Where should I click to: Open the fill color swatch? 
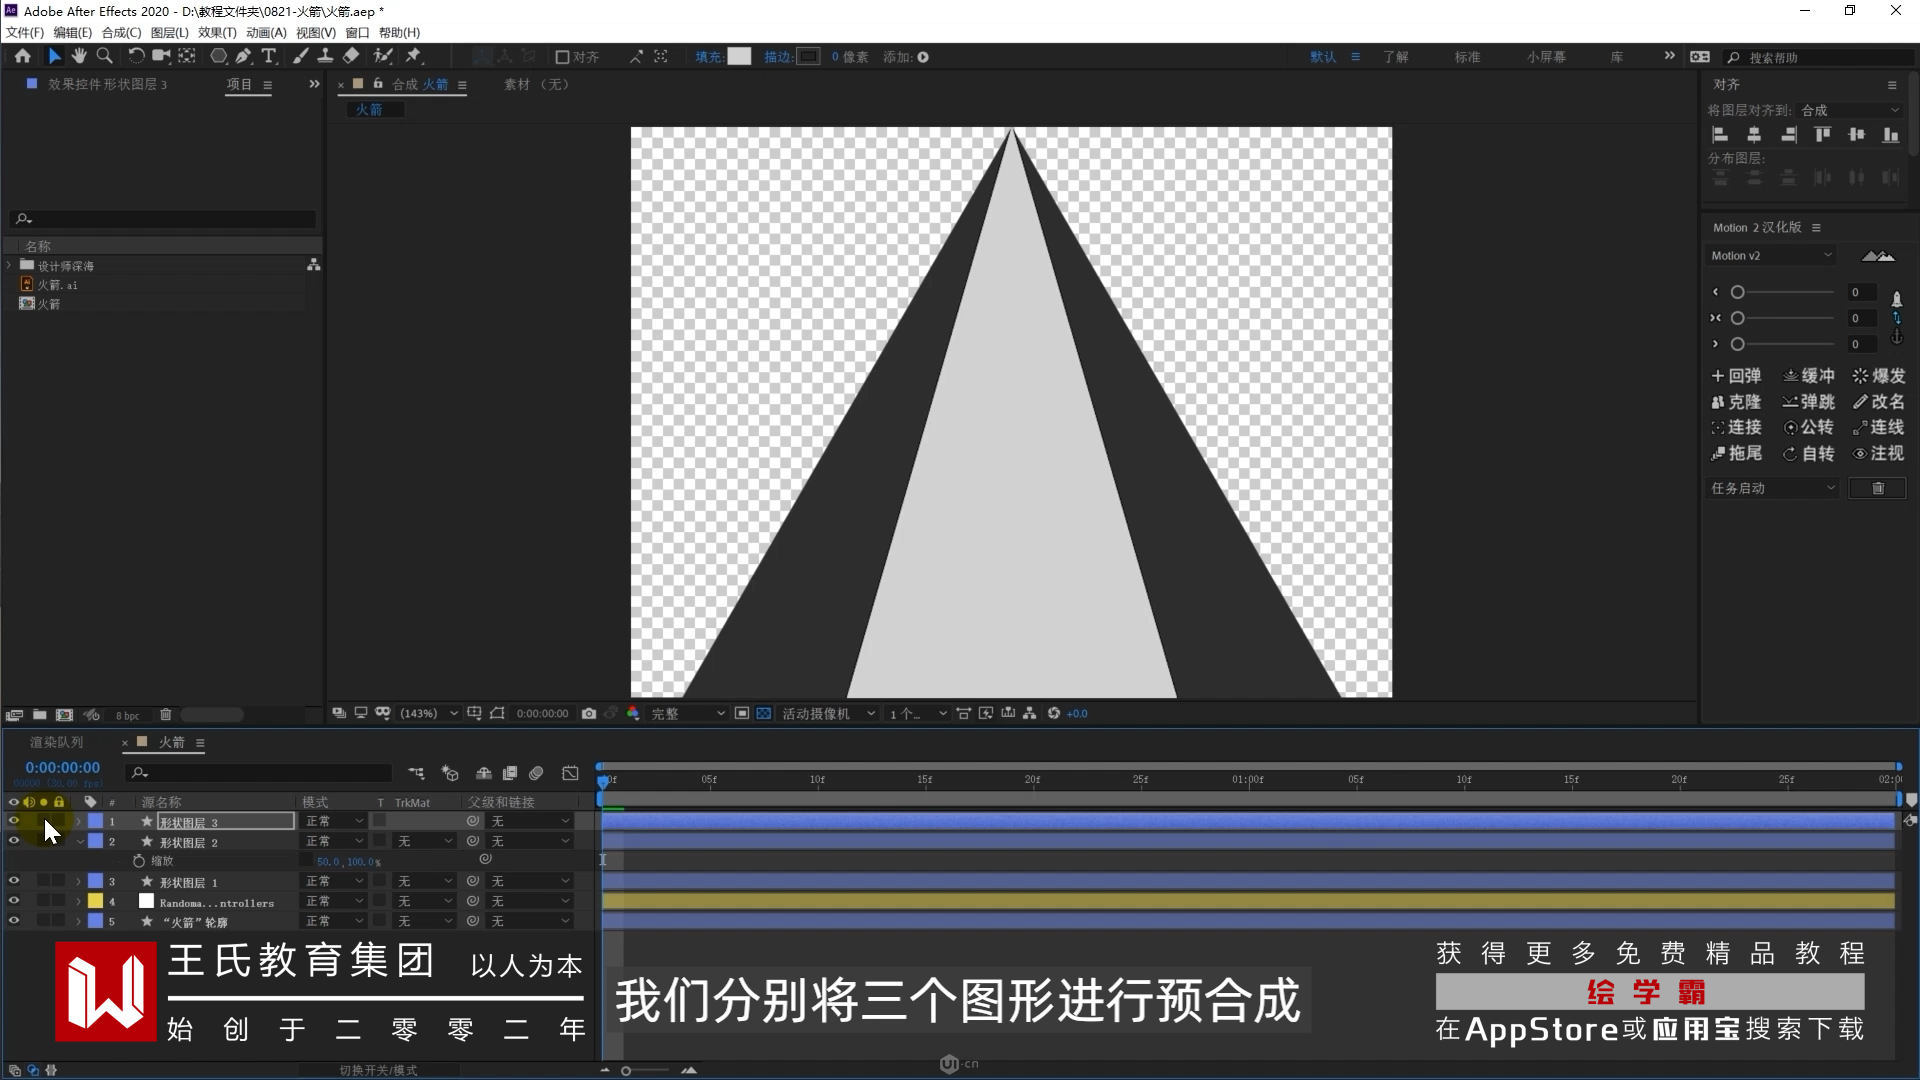739,57
